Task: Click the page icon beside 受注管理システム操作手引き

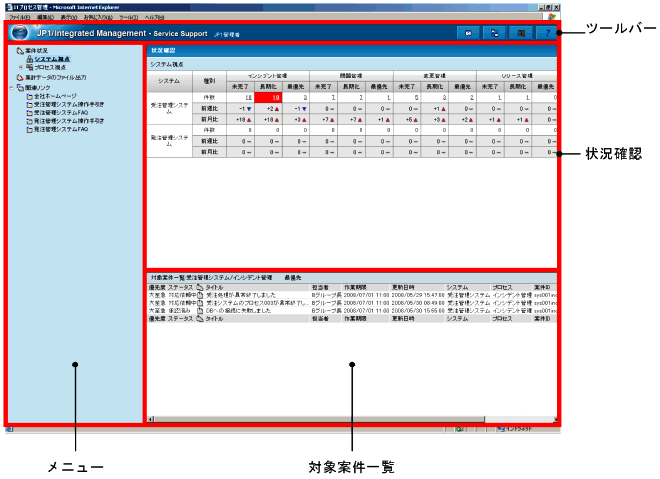Action: point(29,104)
